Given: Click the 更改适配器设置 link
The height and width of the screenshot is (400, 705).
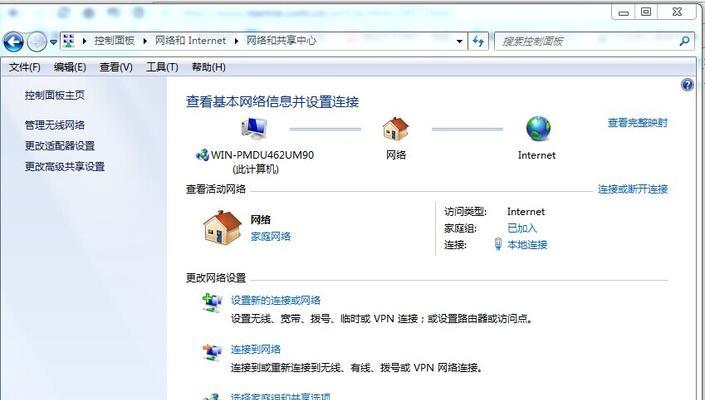Looking at the screenshot, I should click(x=60, y=146).
